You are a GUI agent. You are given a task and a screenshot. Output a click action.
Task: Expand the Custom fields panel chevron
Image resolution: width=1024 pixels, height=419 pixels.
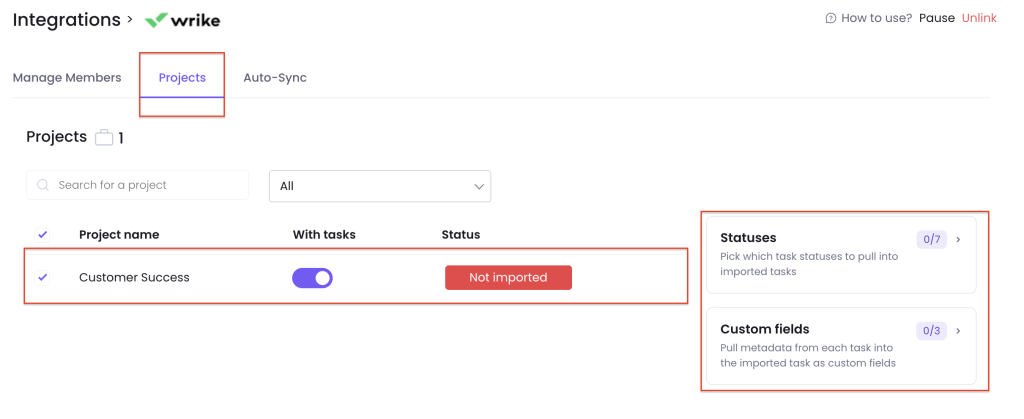click(x=958, y=331)
